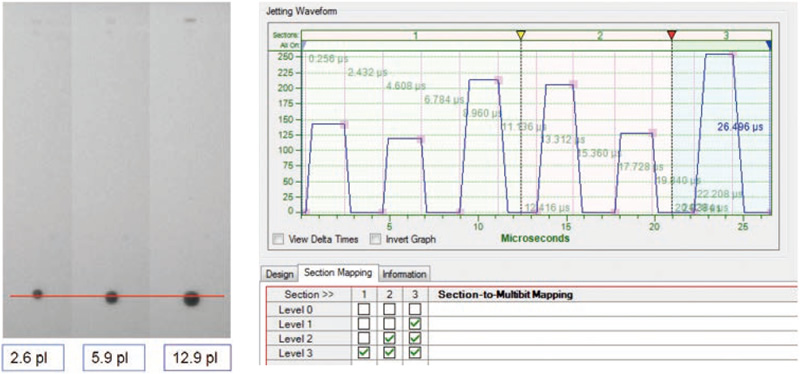
Task: Select the pink node at 2.432 µs
Action: pyautogui.click(x=344, y=124)
